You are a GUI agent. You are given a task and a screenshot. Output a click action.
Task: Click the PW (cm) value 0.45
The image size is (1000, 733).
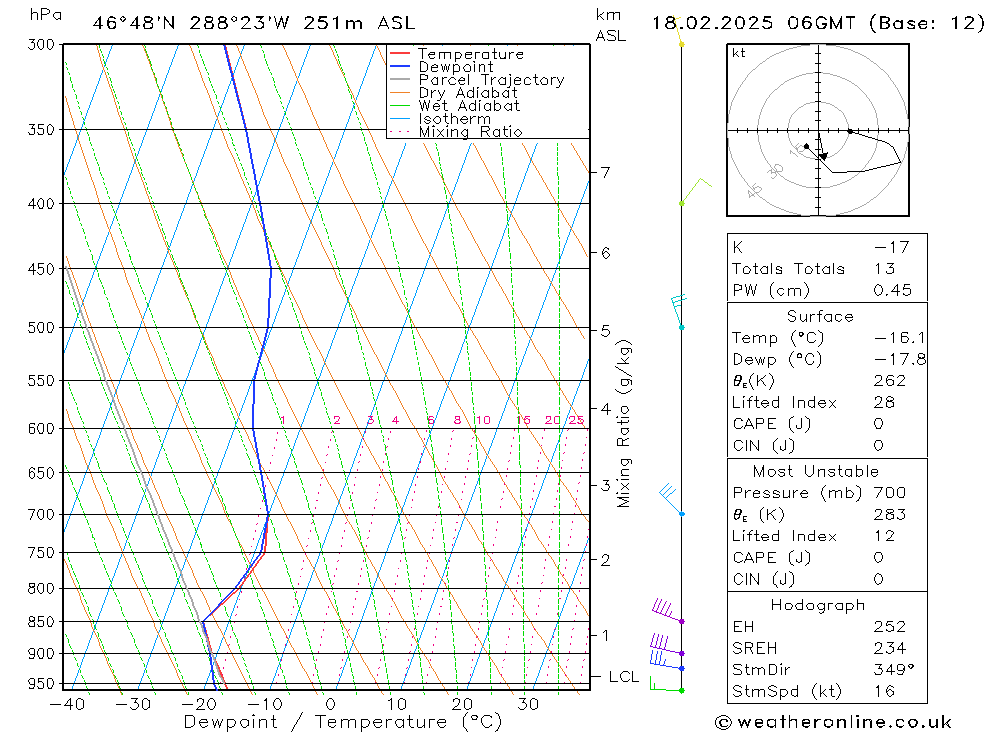click(x=893, y=290)
